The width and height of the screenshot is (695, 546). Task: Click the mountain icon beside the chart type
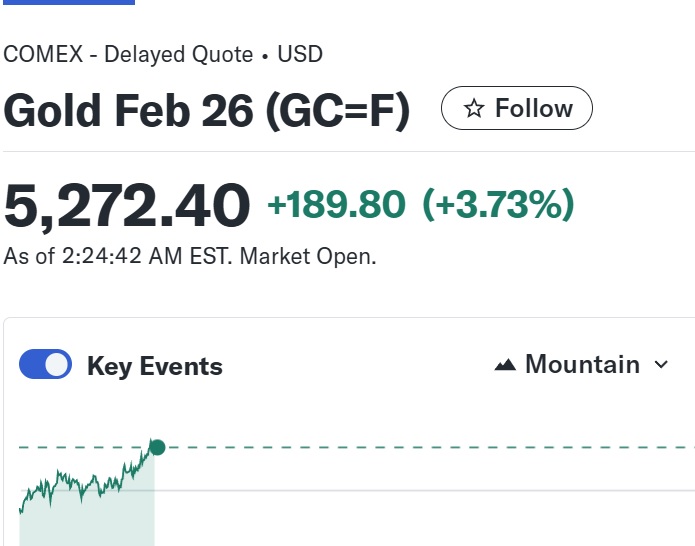tap(506, 365)
